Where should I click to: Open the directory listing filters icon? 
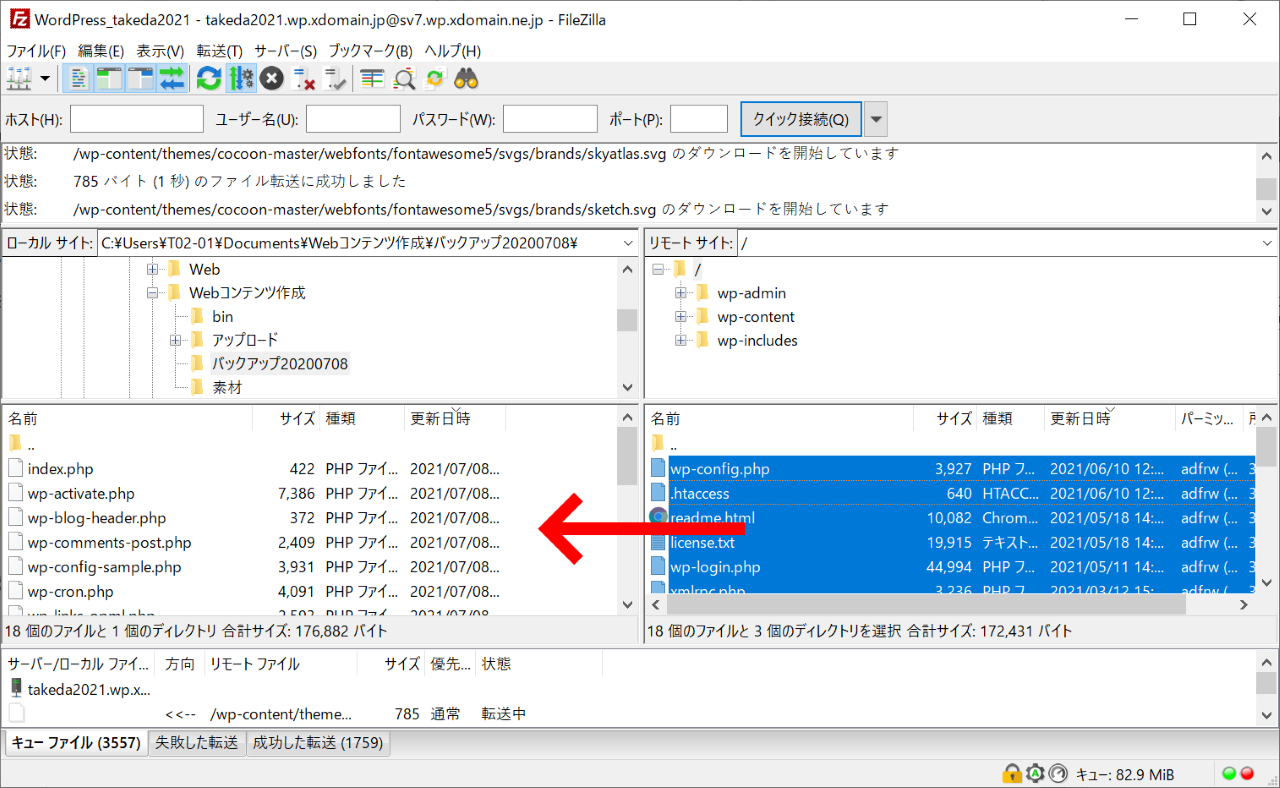(x=372, y=78)
